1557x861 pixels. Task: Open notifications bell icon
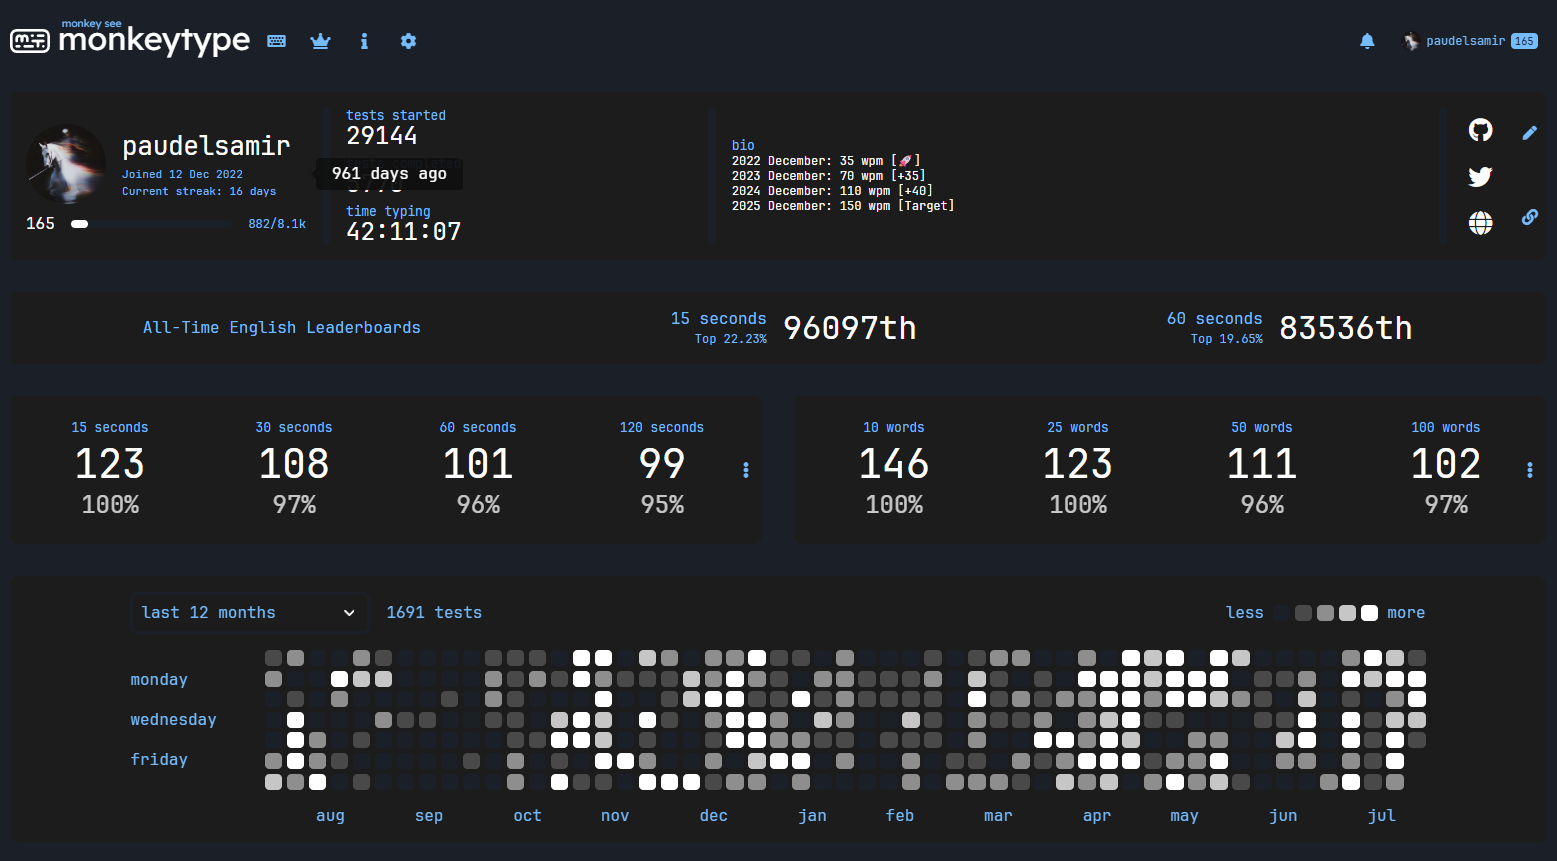pyautogui.click(x=1367, y=41)
